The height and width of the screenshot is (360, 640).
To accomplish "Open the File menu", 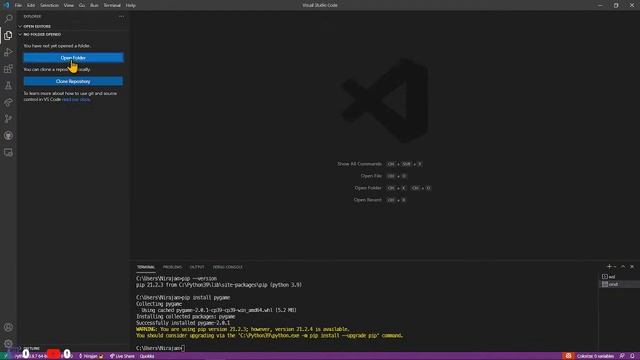I will pyautogui.click(x=18, y=5).
